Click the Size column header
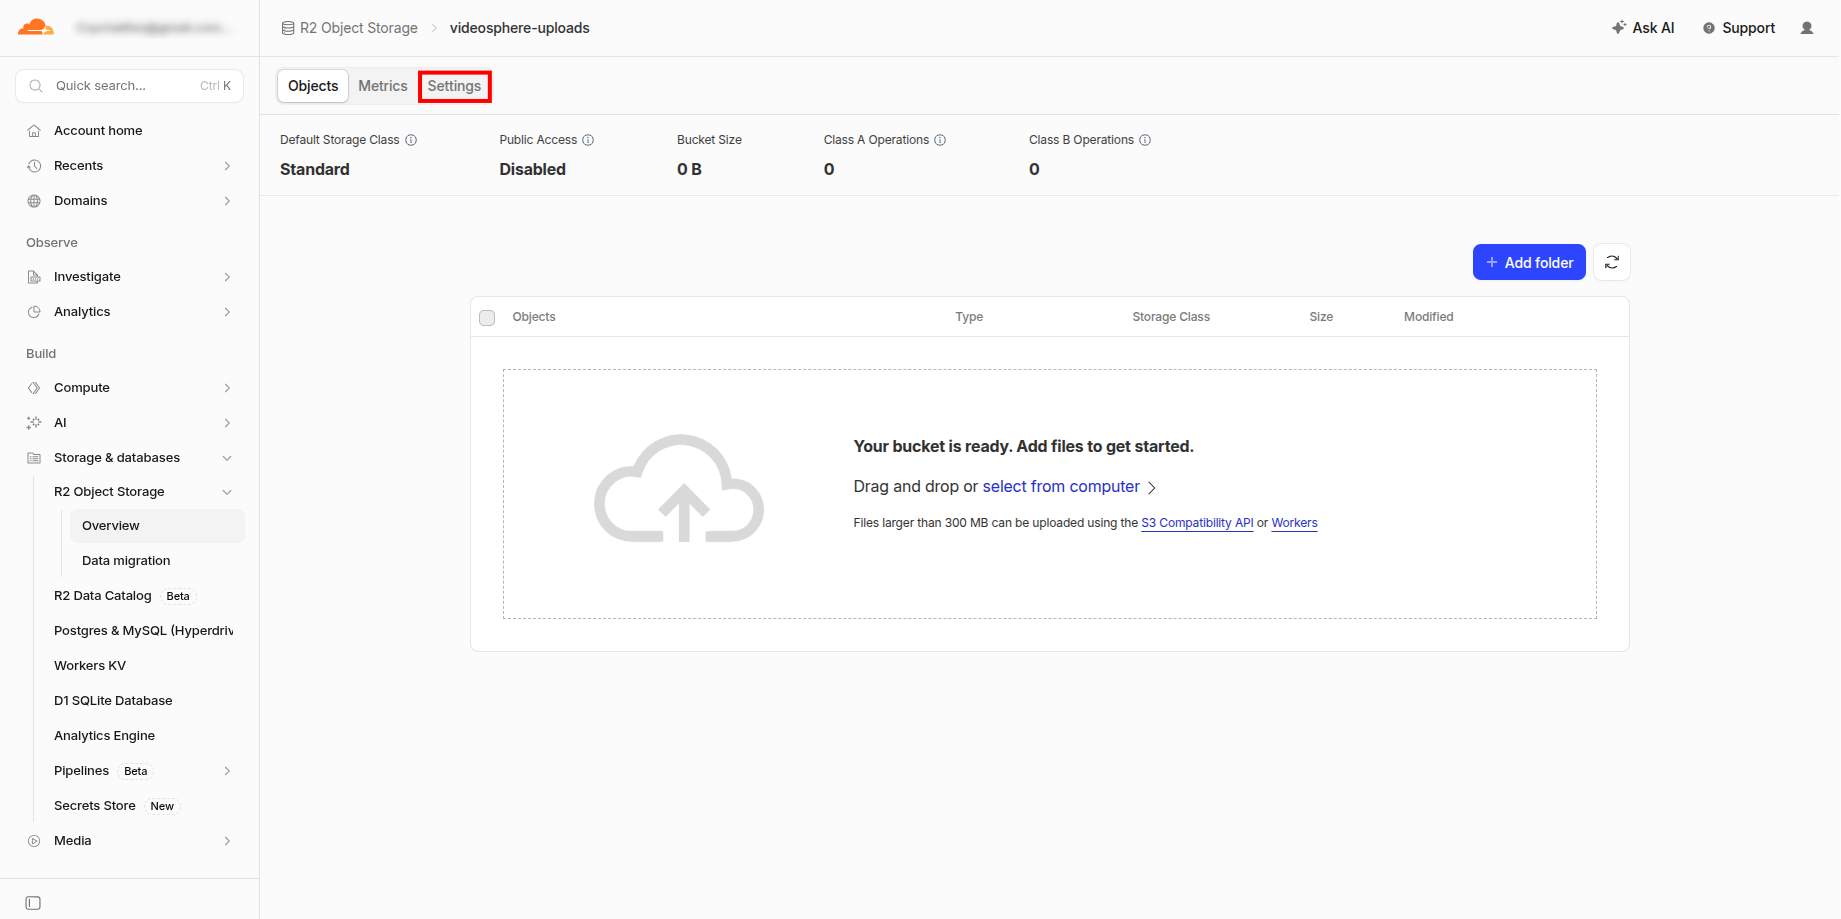This screenshot has height=919, width=1841. coord(1321,317)
